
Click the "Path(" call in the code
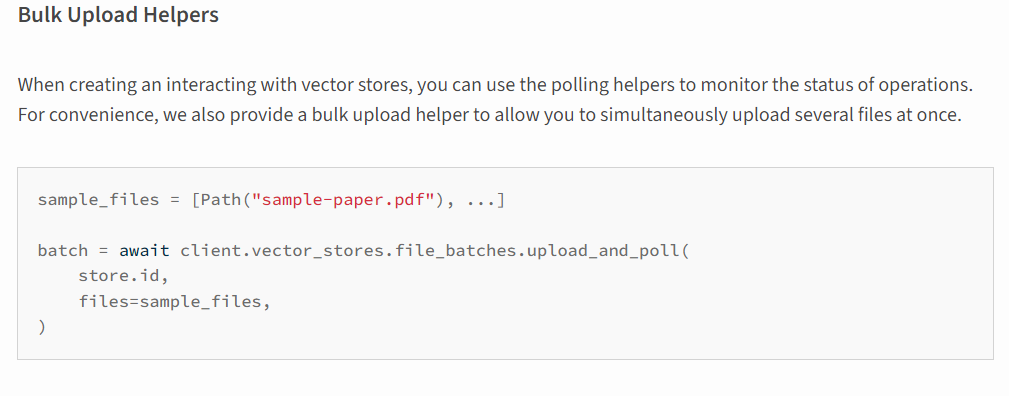pos(227,200)
